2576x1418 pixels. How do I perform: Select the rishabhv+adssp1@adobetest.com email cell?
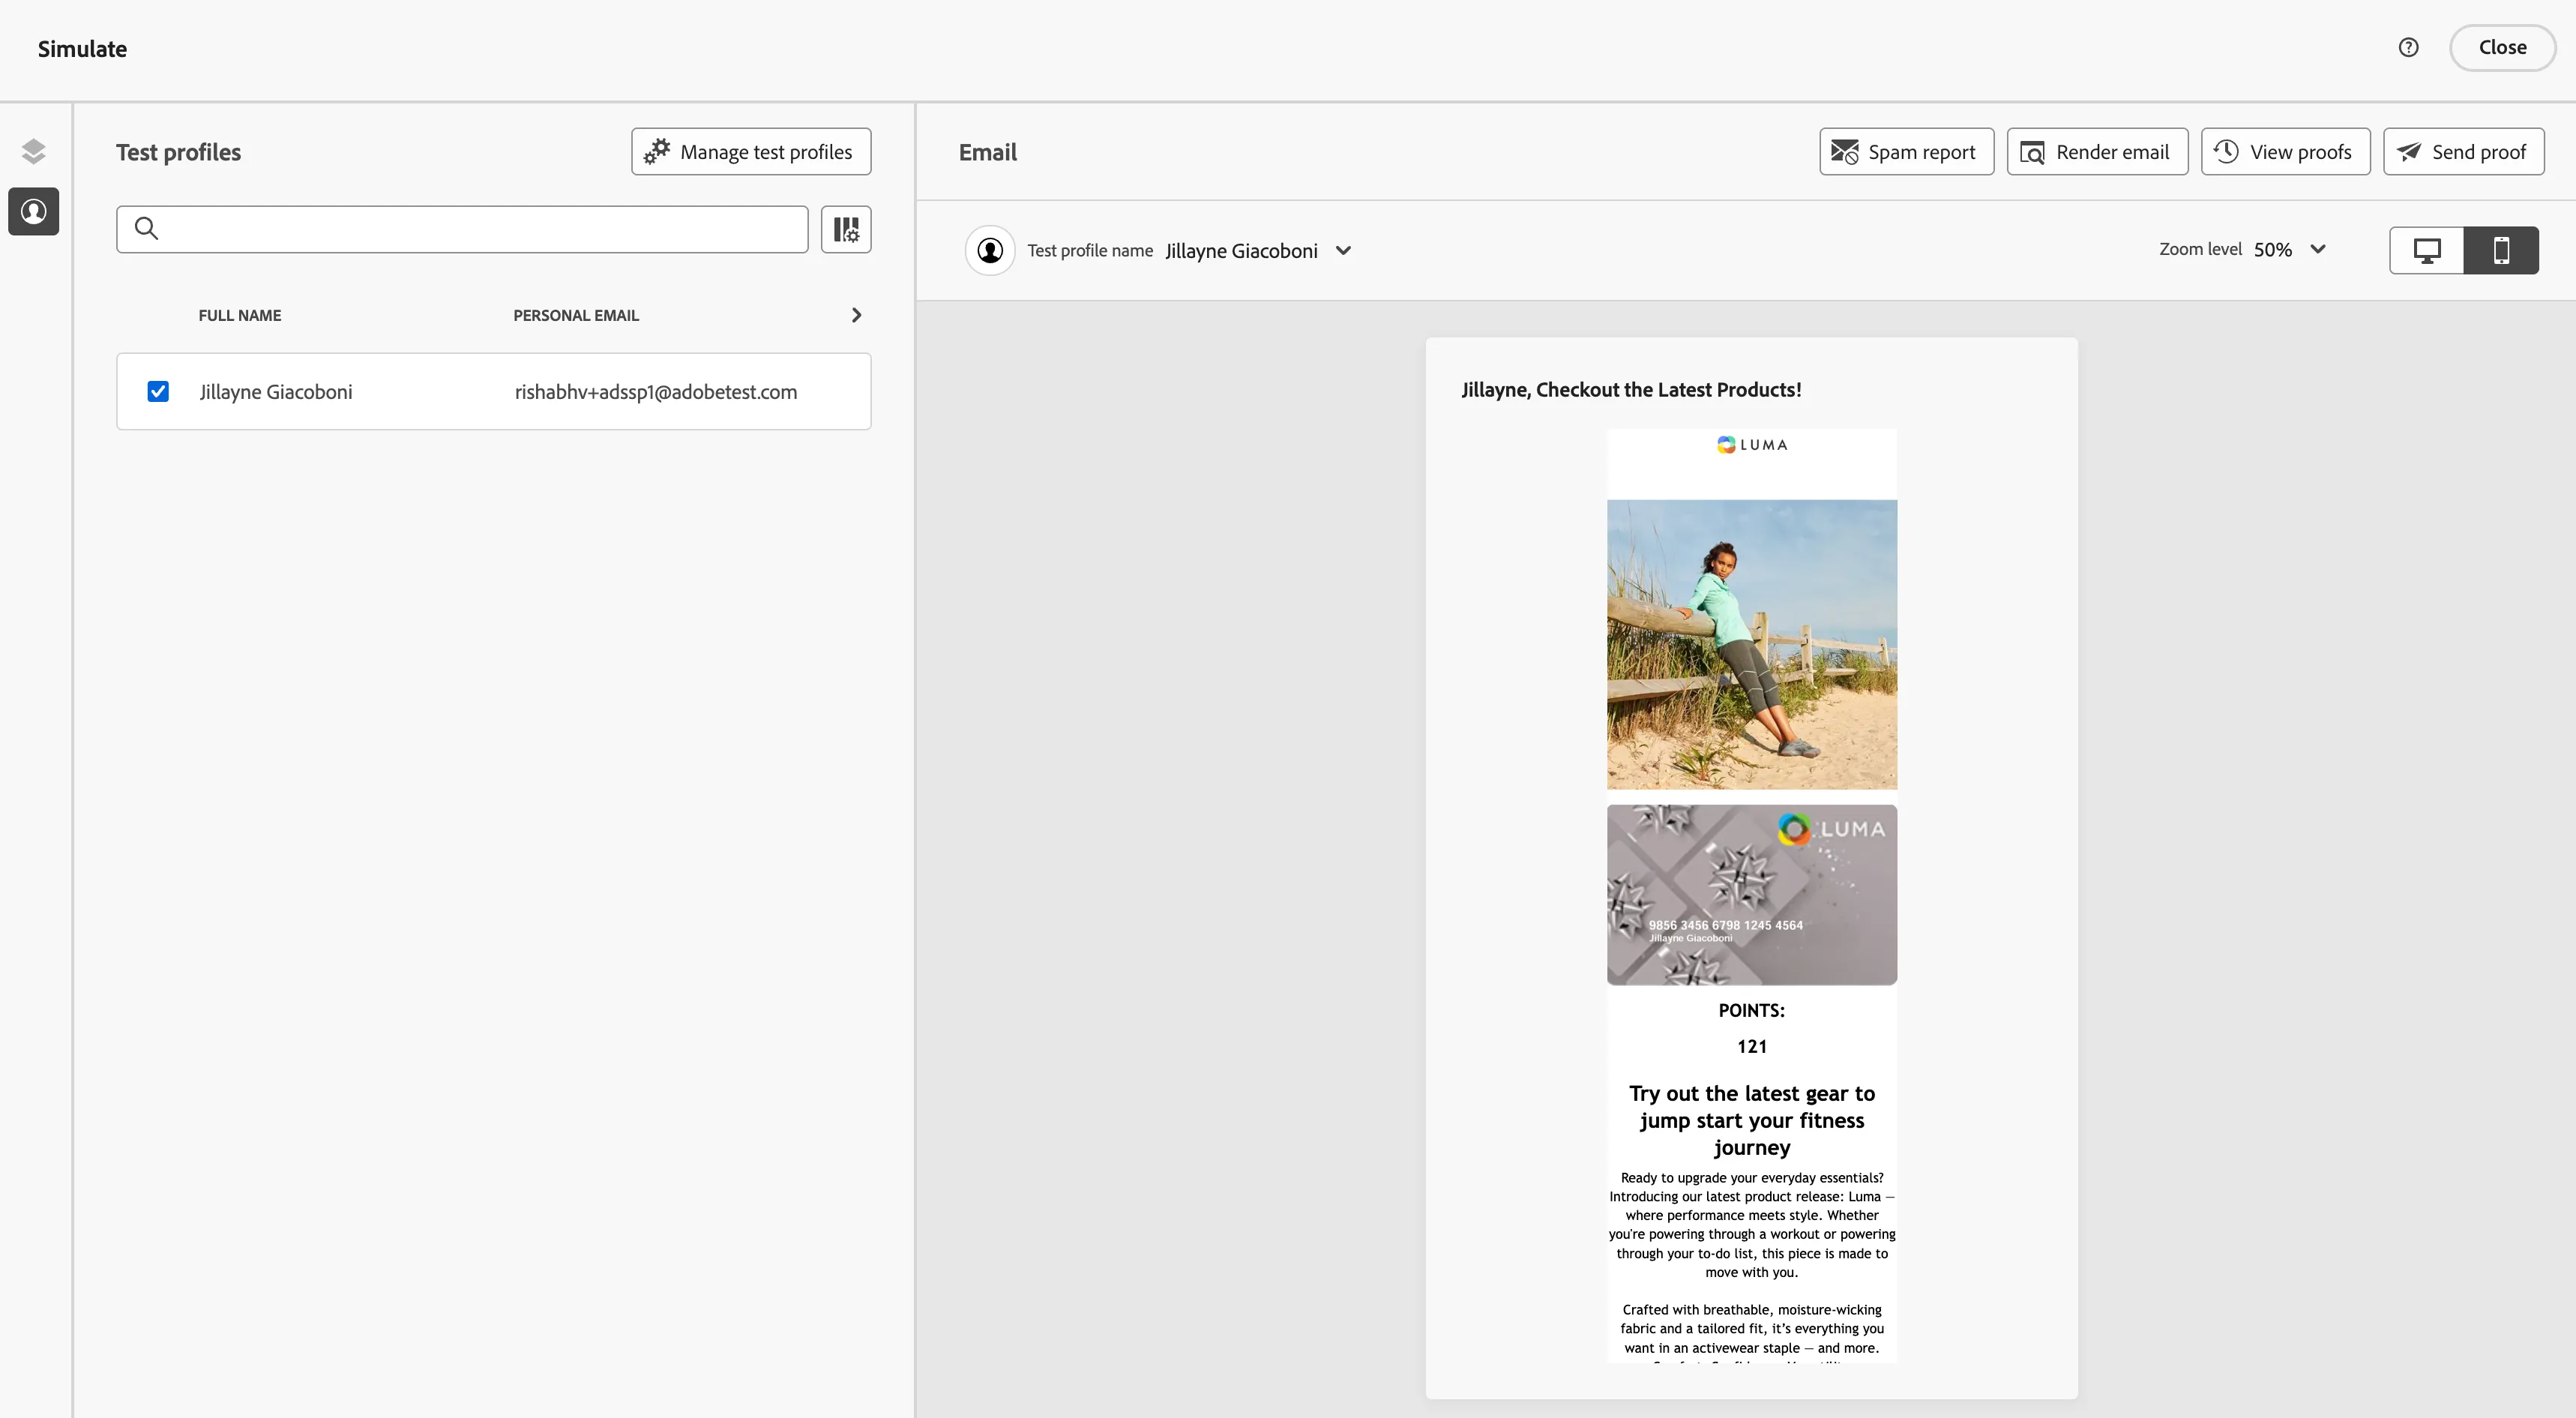point(656,392)
